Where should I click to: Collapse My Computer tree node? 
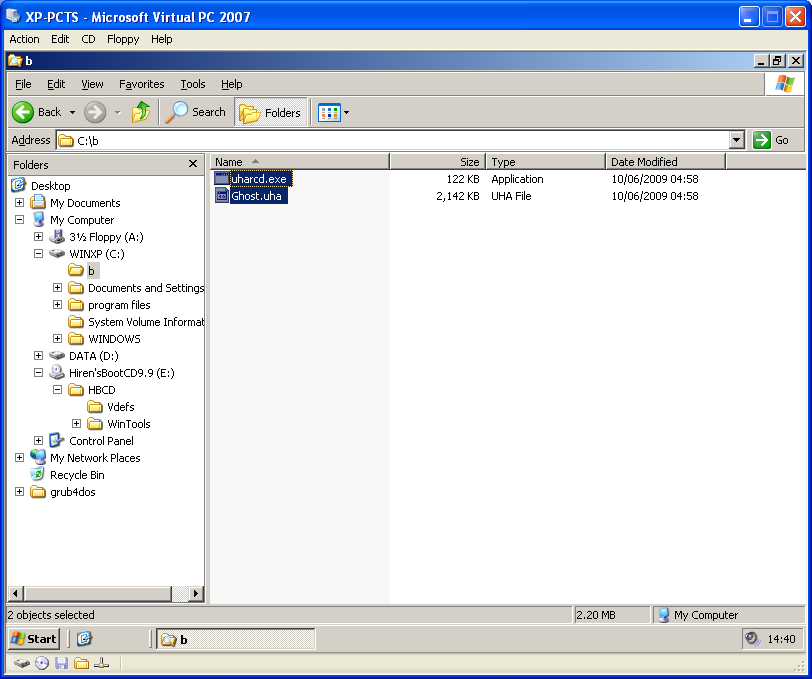(x=19, y=220)
